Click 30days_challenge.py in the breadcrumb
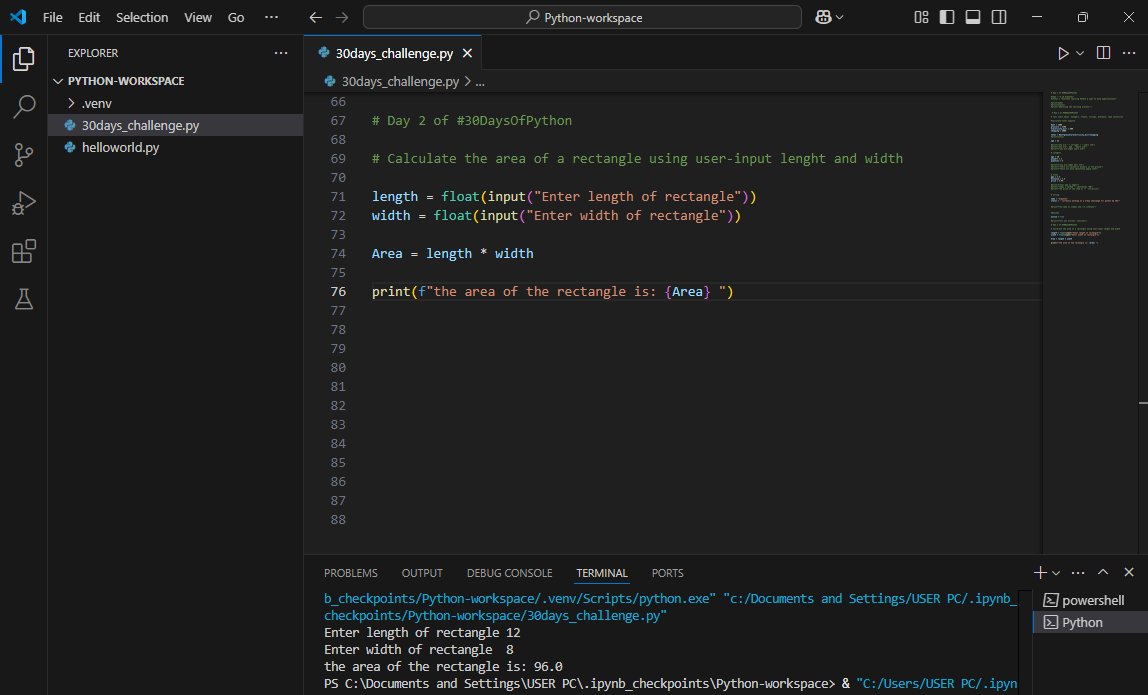 click(400, 81)
